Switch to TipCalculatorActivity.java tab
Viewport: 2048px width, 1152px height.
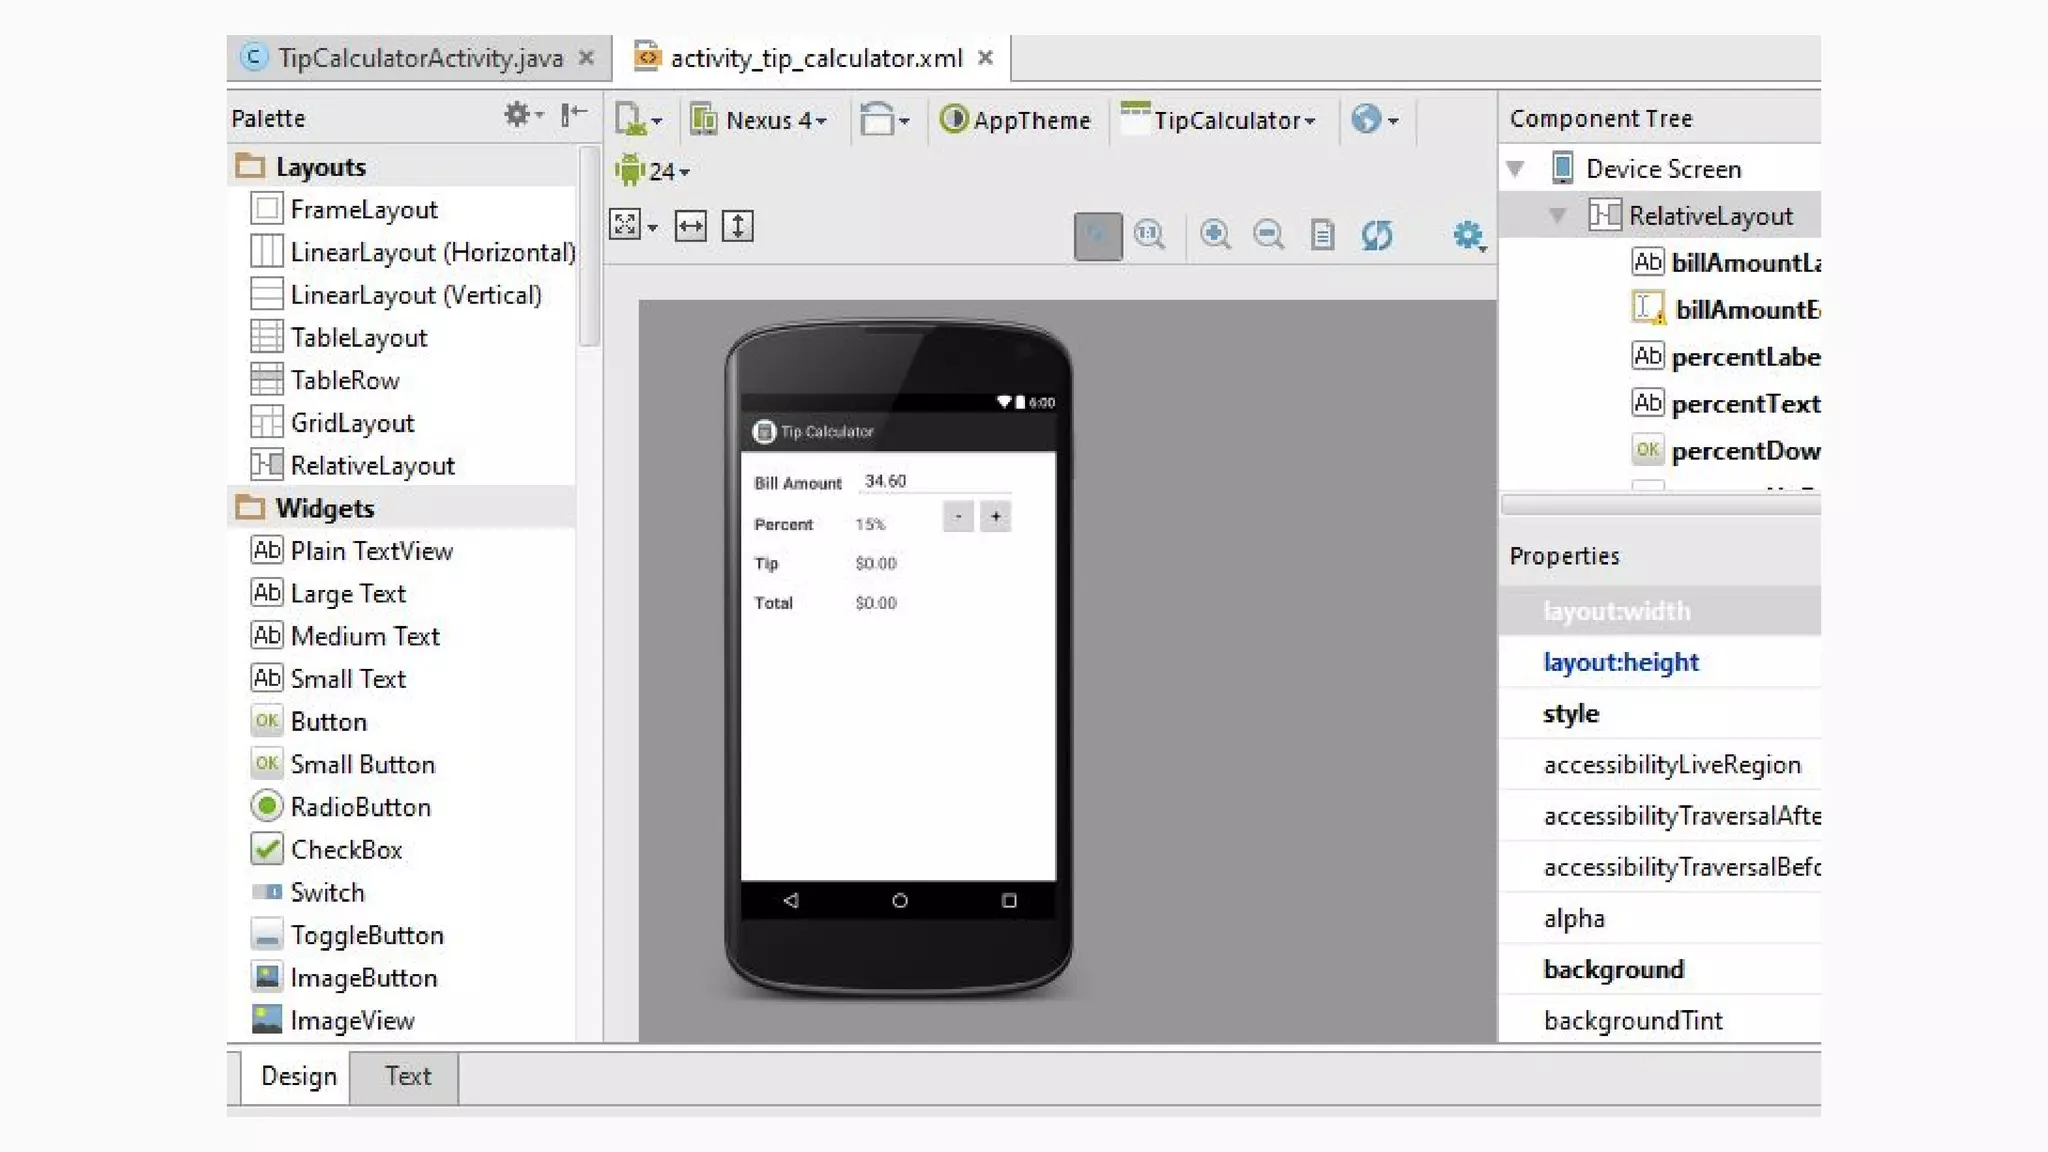[420, 58]
